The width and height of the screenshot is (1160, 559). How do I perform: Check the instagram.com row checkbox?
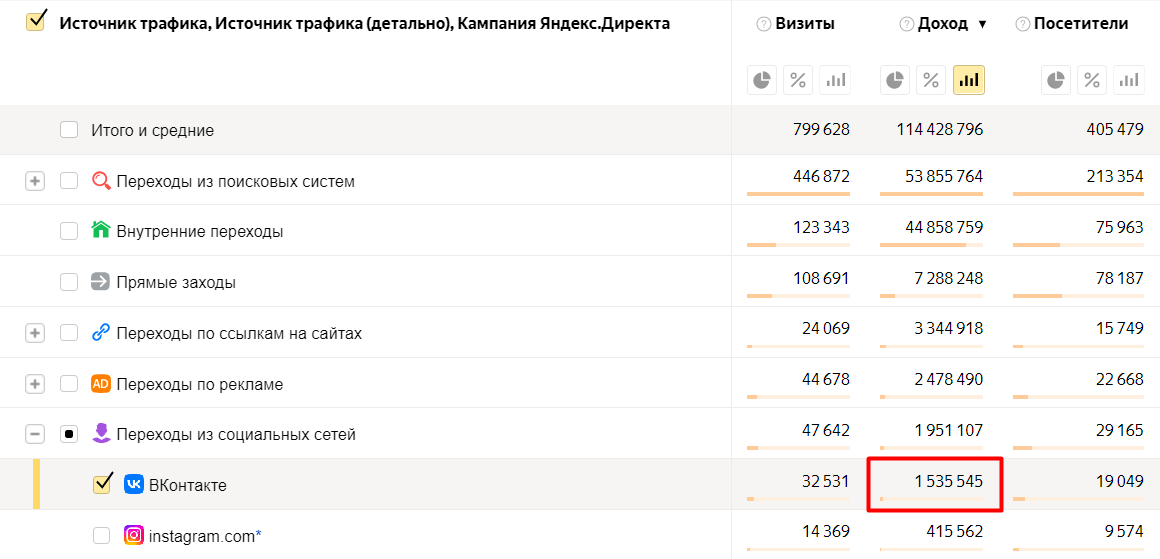pyautogui.click(x=102, y=536)
